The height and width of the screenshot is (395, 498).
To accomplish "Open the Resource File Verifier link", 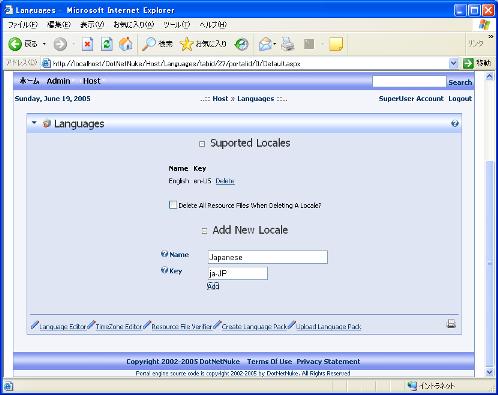I will click(182, 327).
